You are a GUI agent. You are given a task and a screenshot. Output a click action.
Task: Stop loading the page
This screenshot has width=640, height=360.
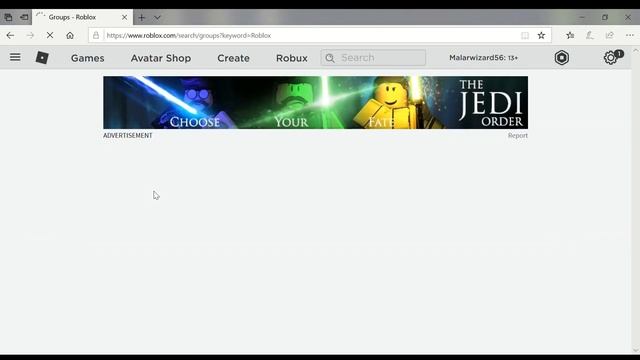point(50,36)
